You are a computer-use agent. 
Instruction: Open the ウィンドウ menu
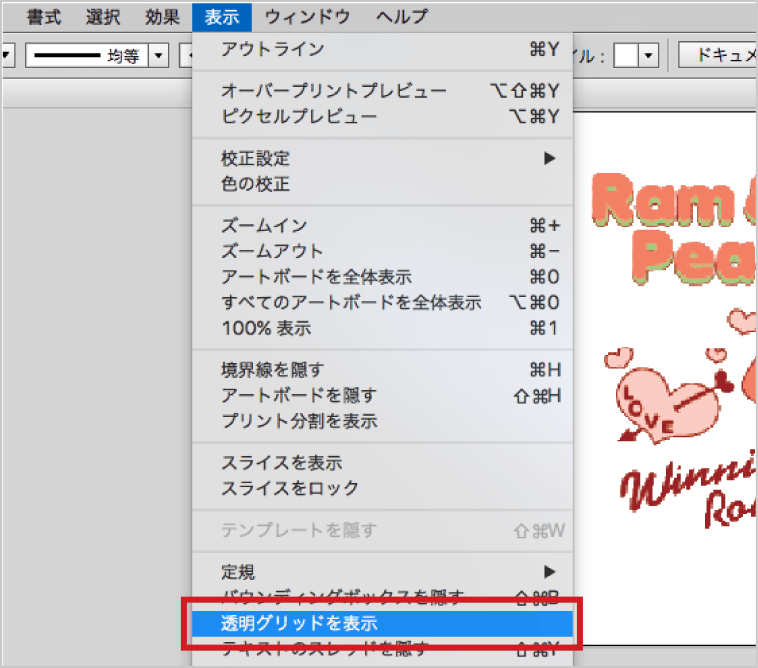[x=308, y=16]
